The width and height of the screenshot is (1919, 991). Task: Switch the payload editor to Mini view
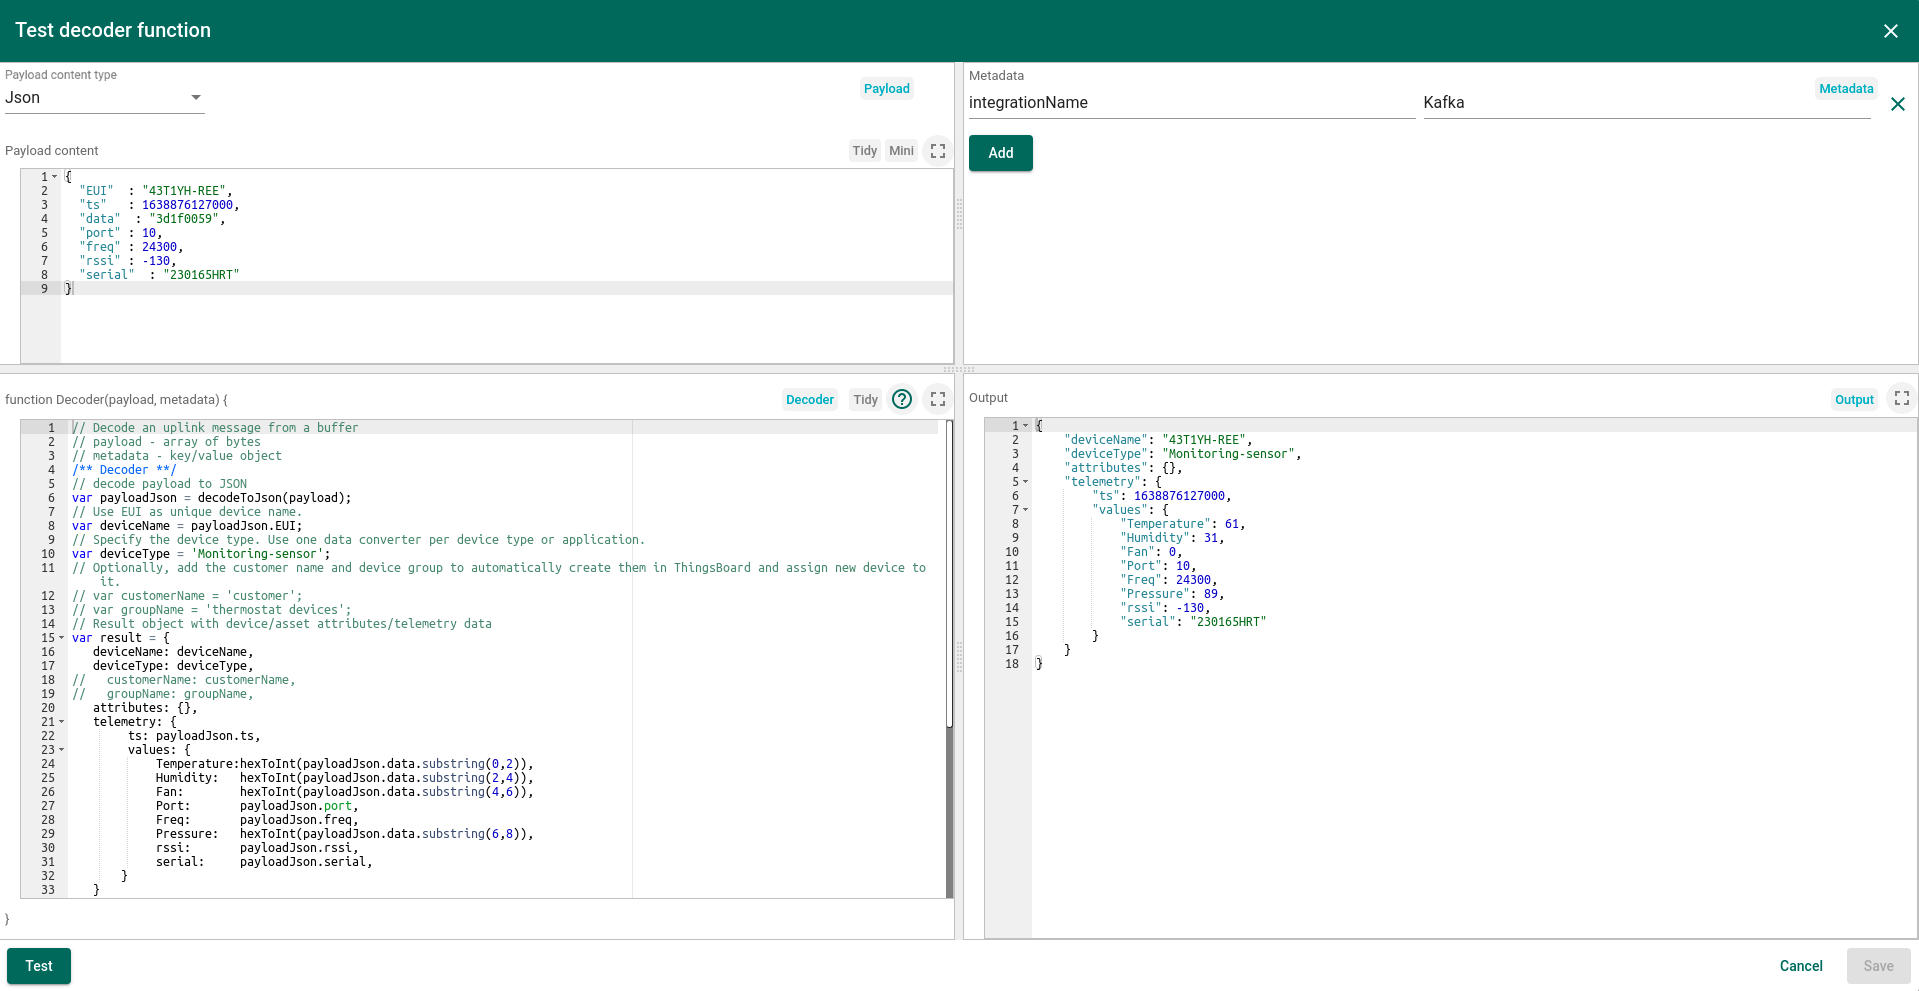click(900, 150)
